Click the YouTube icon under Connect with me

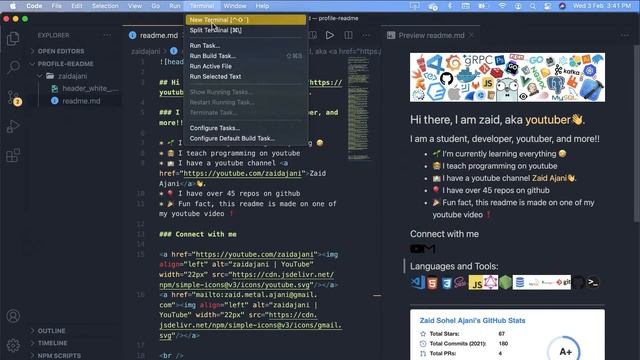[416, 249]
